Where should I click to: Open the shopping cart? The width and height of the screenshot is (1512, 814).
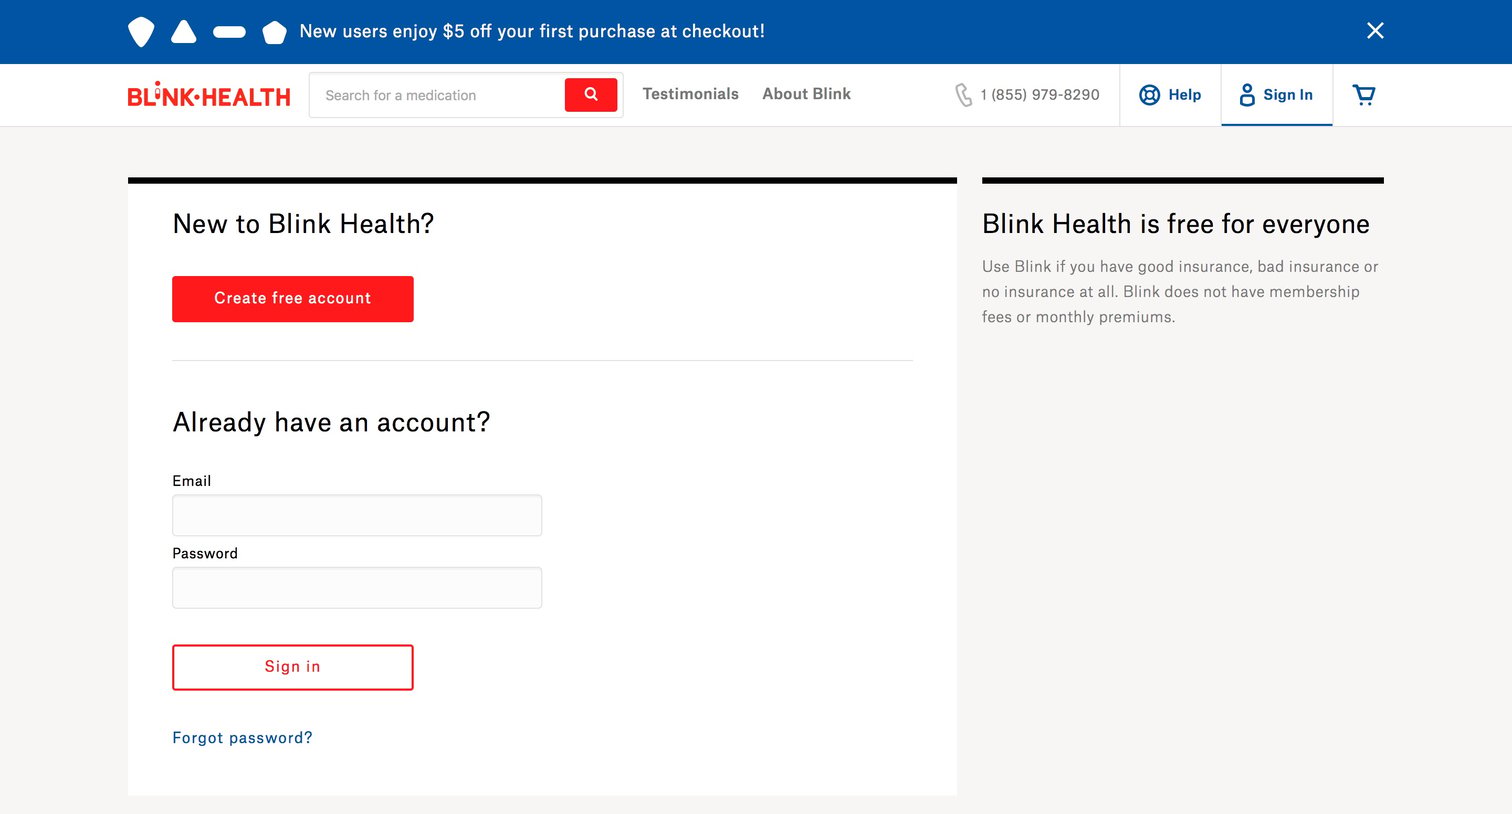coord(1364,95)
